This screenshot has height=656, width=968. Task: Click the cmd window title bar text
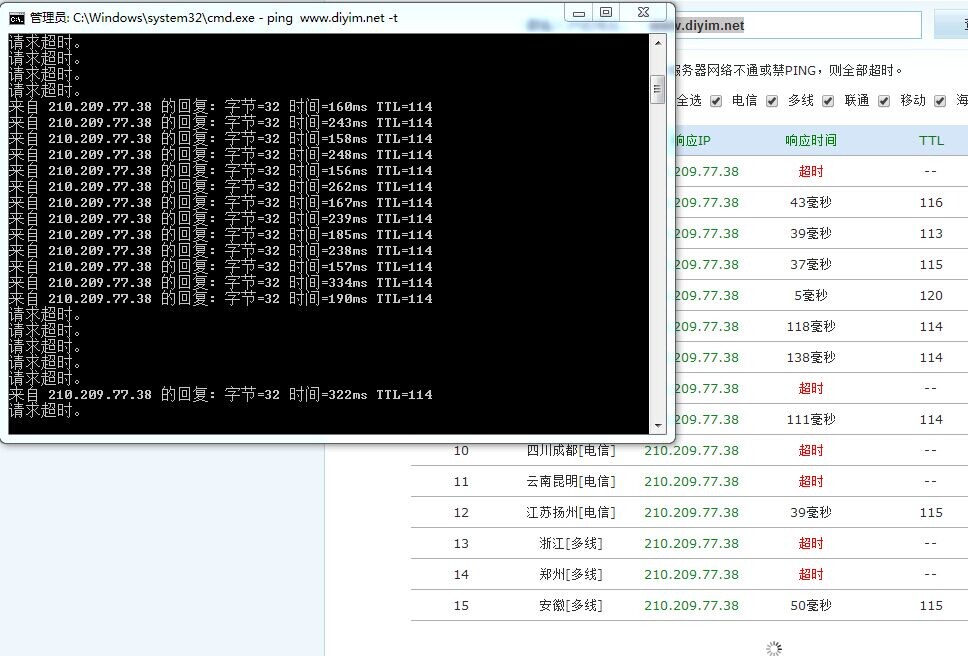pyautogui.click(x=214, y=18)
